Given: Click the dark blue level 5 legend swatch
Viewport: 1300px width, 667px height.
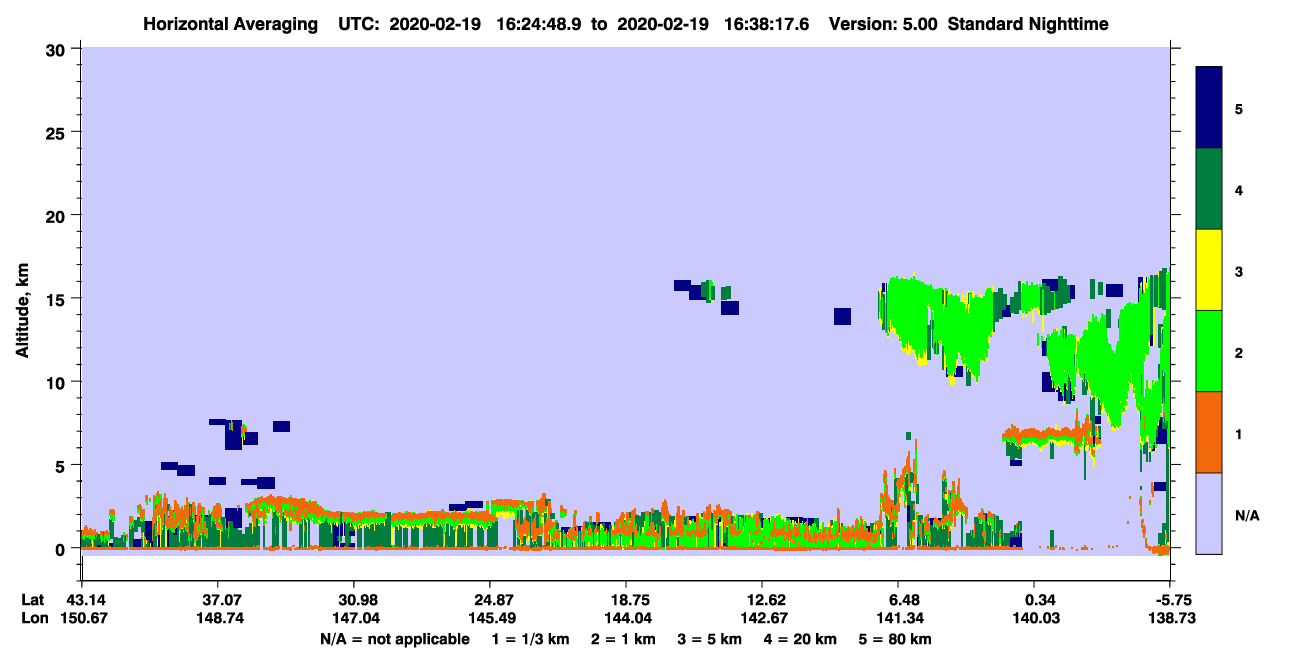Looking at the screenshot, I should tap(1209, 108).
